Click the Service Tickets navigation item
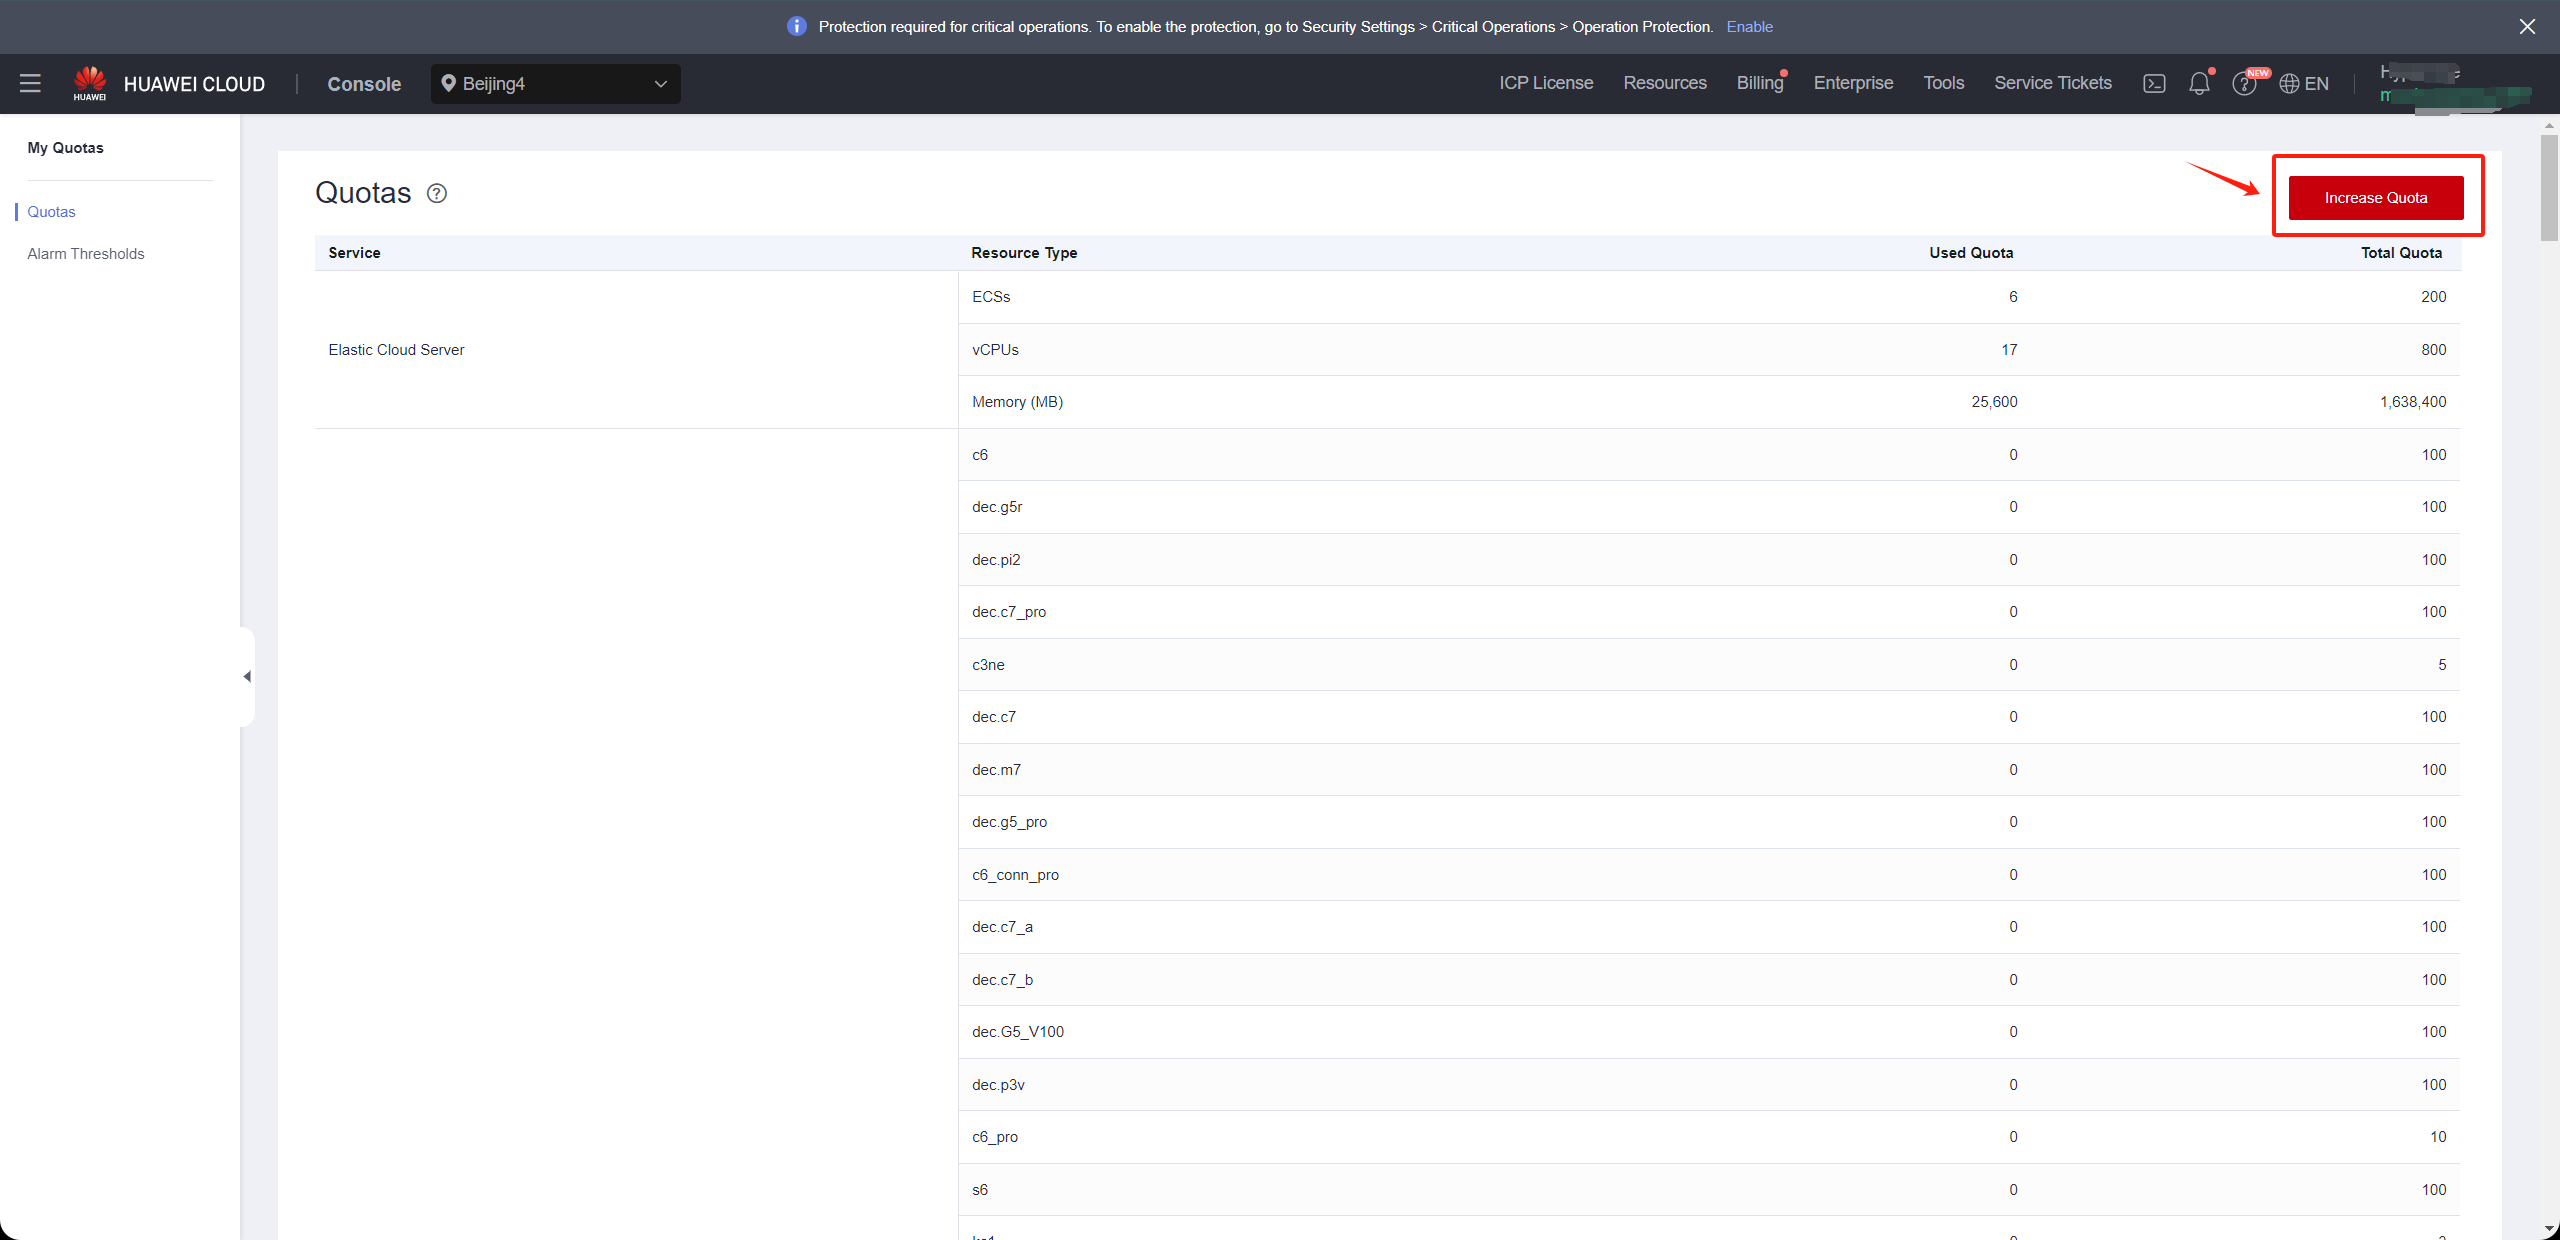 click(x=2052, y=83)
